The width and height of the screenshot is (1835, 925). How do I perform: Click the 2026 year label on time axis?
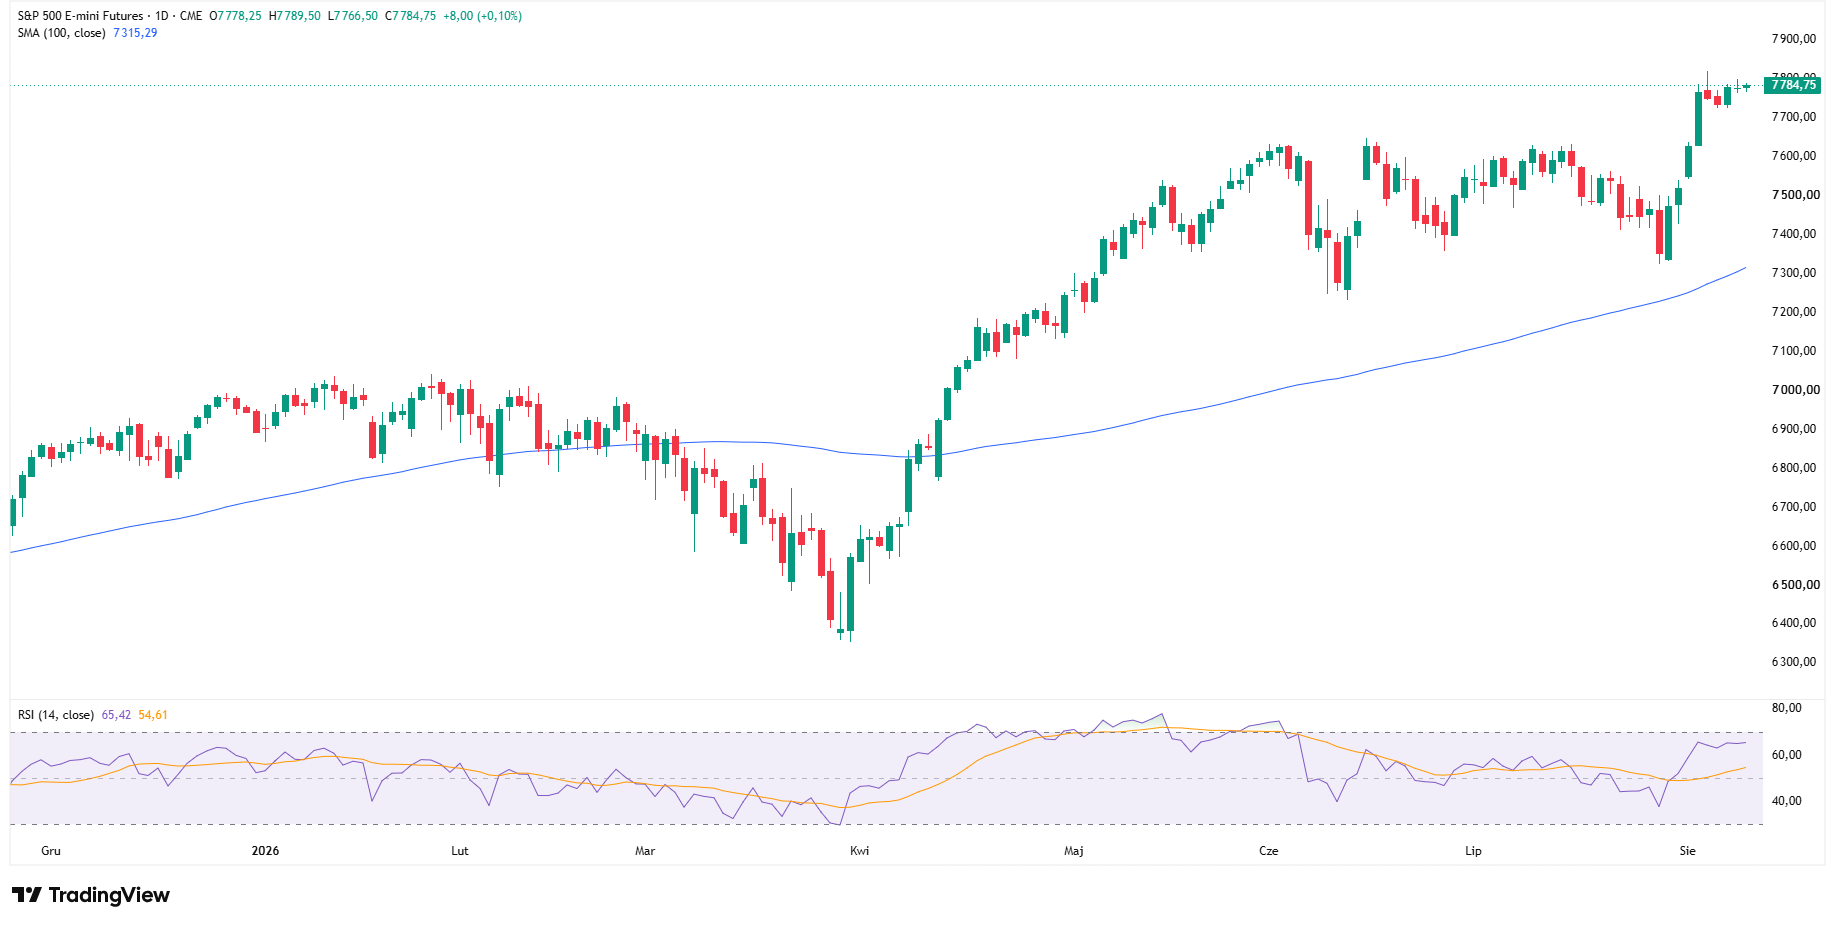[x=265, y=851]
